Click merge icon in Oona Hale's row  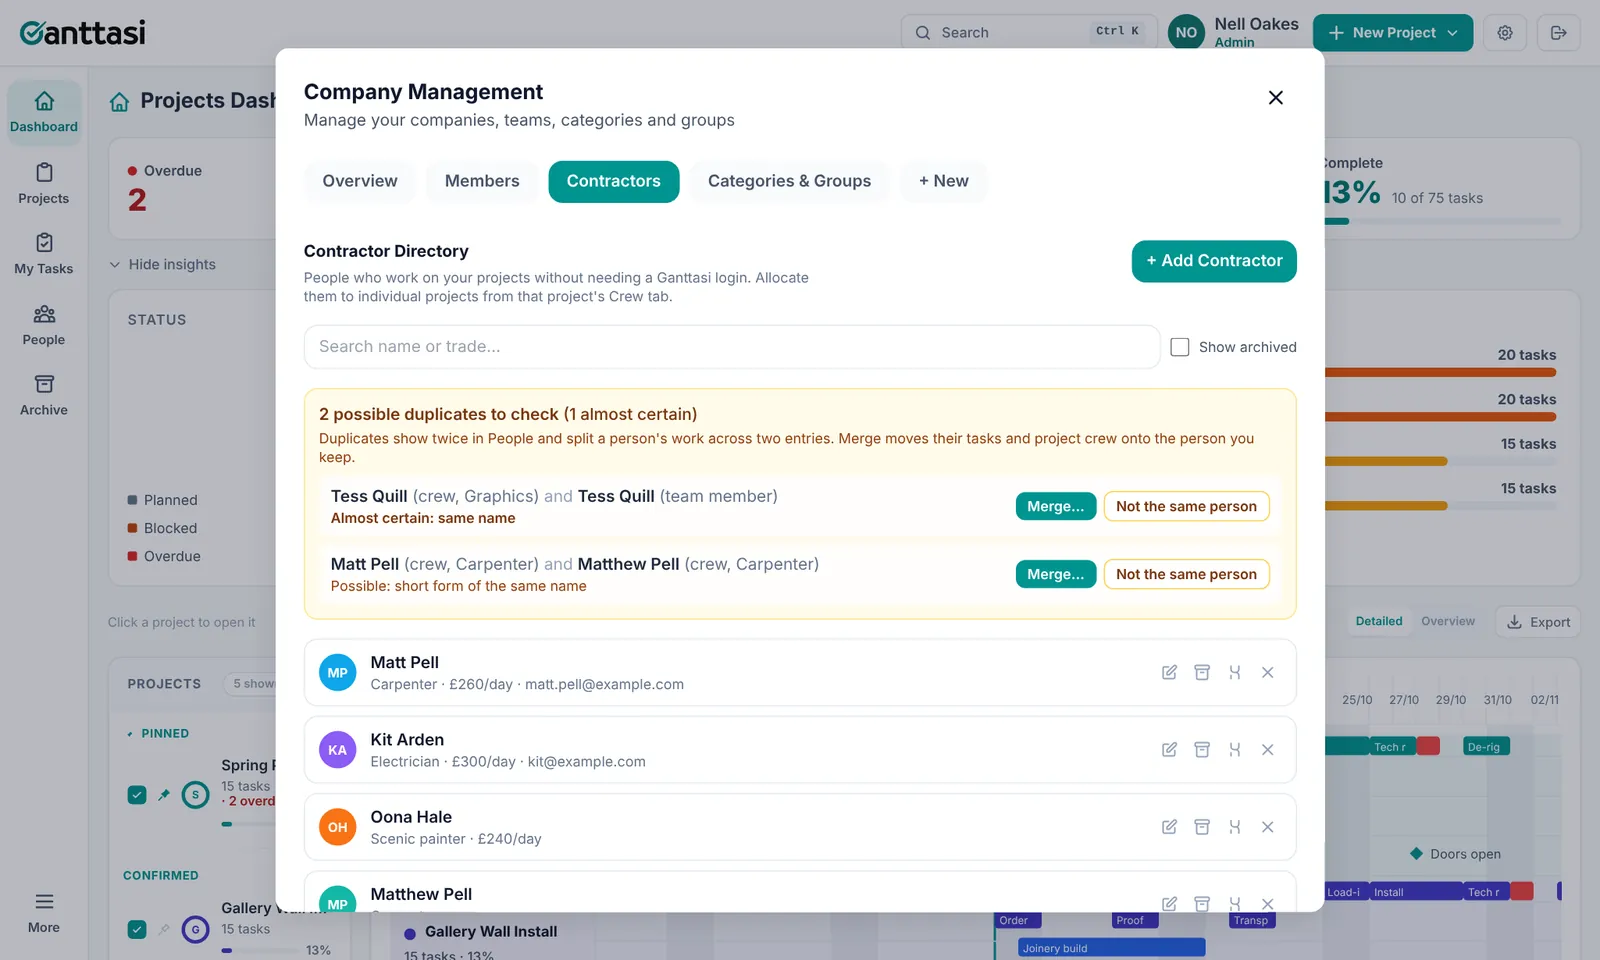coord(1235,827)
